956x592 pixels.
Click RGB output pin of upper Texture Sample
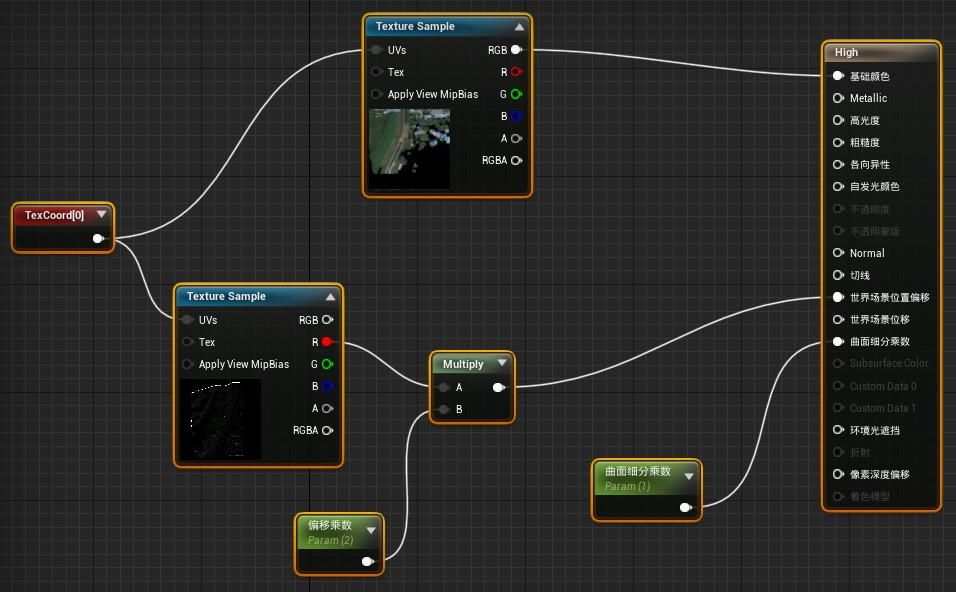(x=516, y=50)
